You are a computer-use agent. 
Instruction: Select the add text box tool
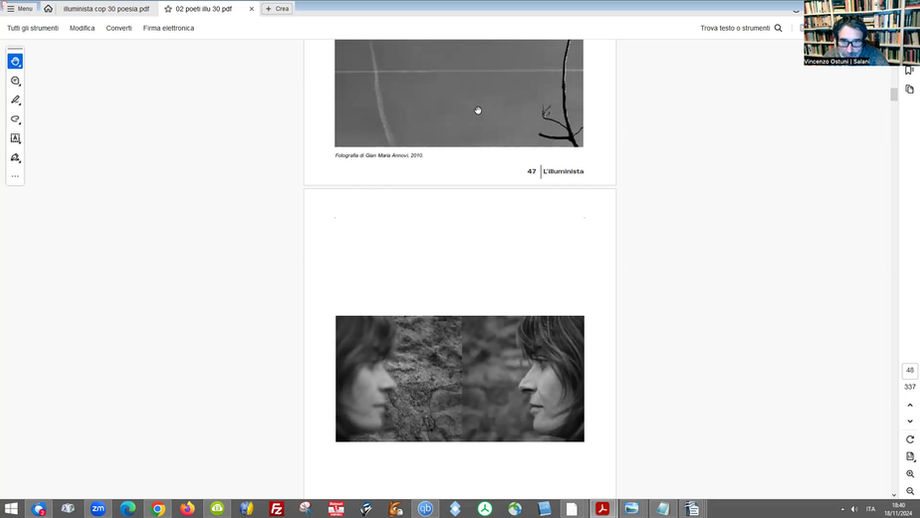tap(15, 138)
